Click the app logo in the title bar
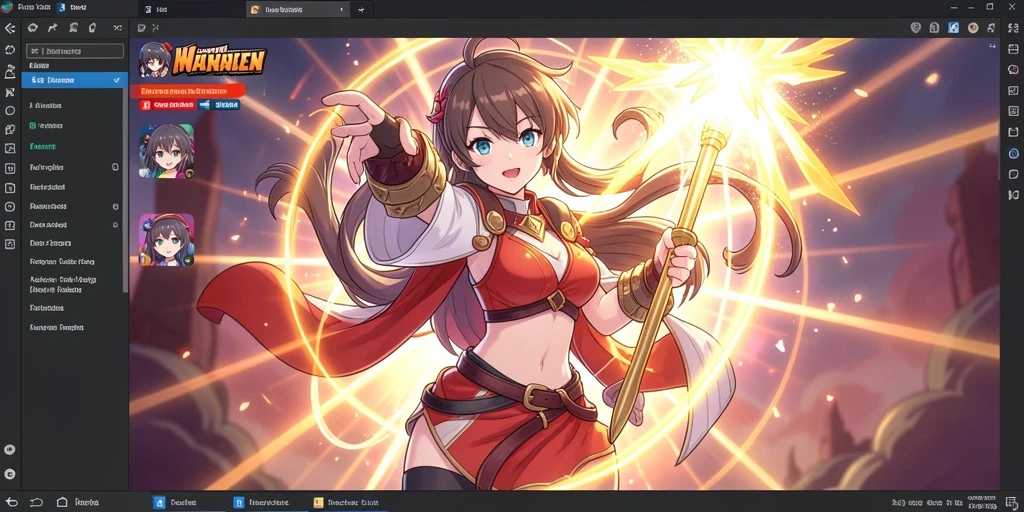Screen dimensions: 1024x512 click(7, 8)
